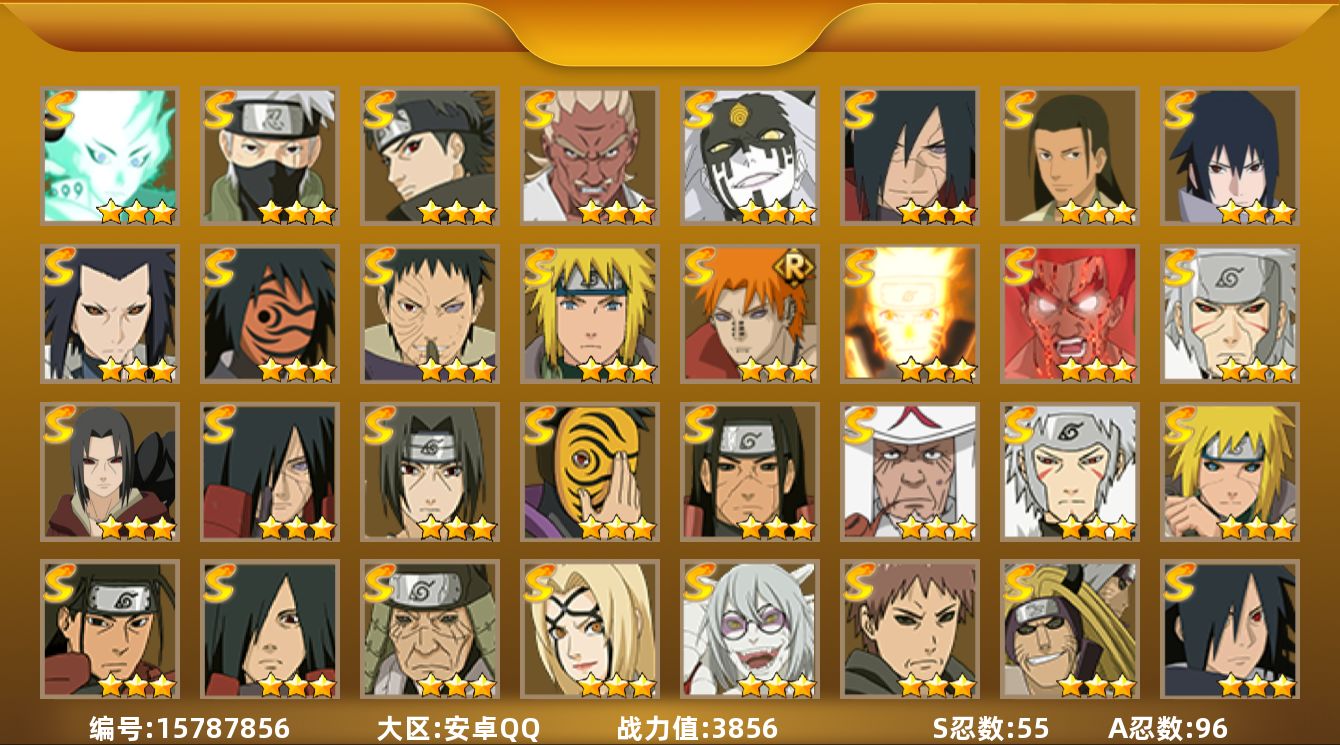Screen dimensions: 1340x745
Task: Select the red-skinned Might Guy portrait
Action: [1070, 314]
